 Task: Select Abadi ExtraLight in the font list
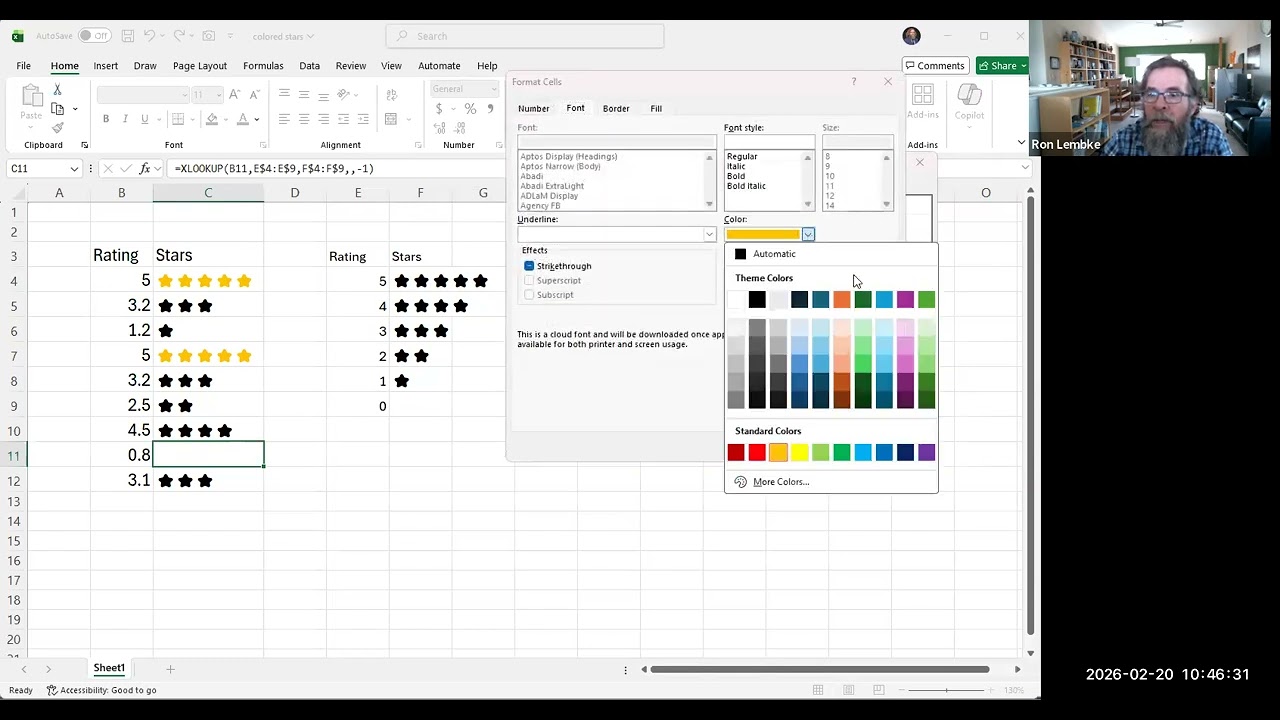tap(551, 186)
